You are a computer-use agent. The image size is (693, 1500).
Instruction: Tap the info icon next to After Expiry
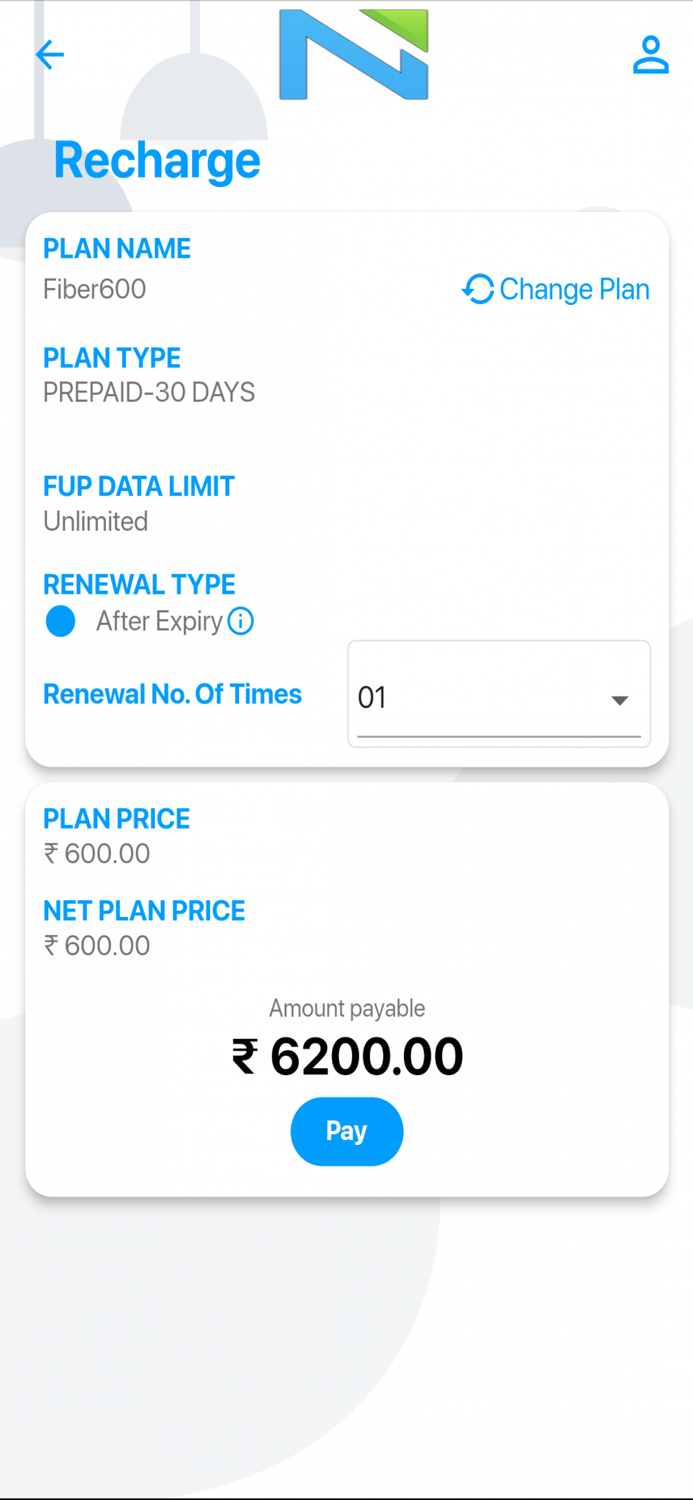coord(240,621)
